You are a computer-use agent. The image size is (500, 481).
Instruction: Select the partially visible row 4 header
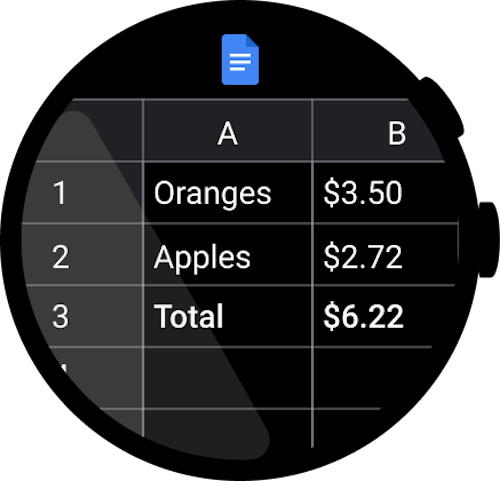pyautogui.click(x=95, y=378)
